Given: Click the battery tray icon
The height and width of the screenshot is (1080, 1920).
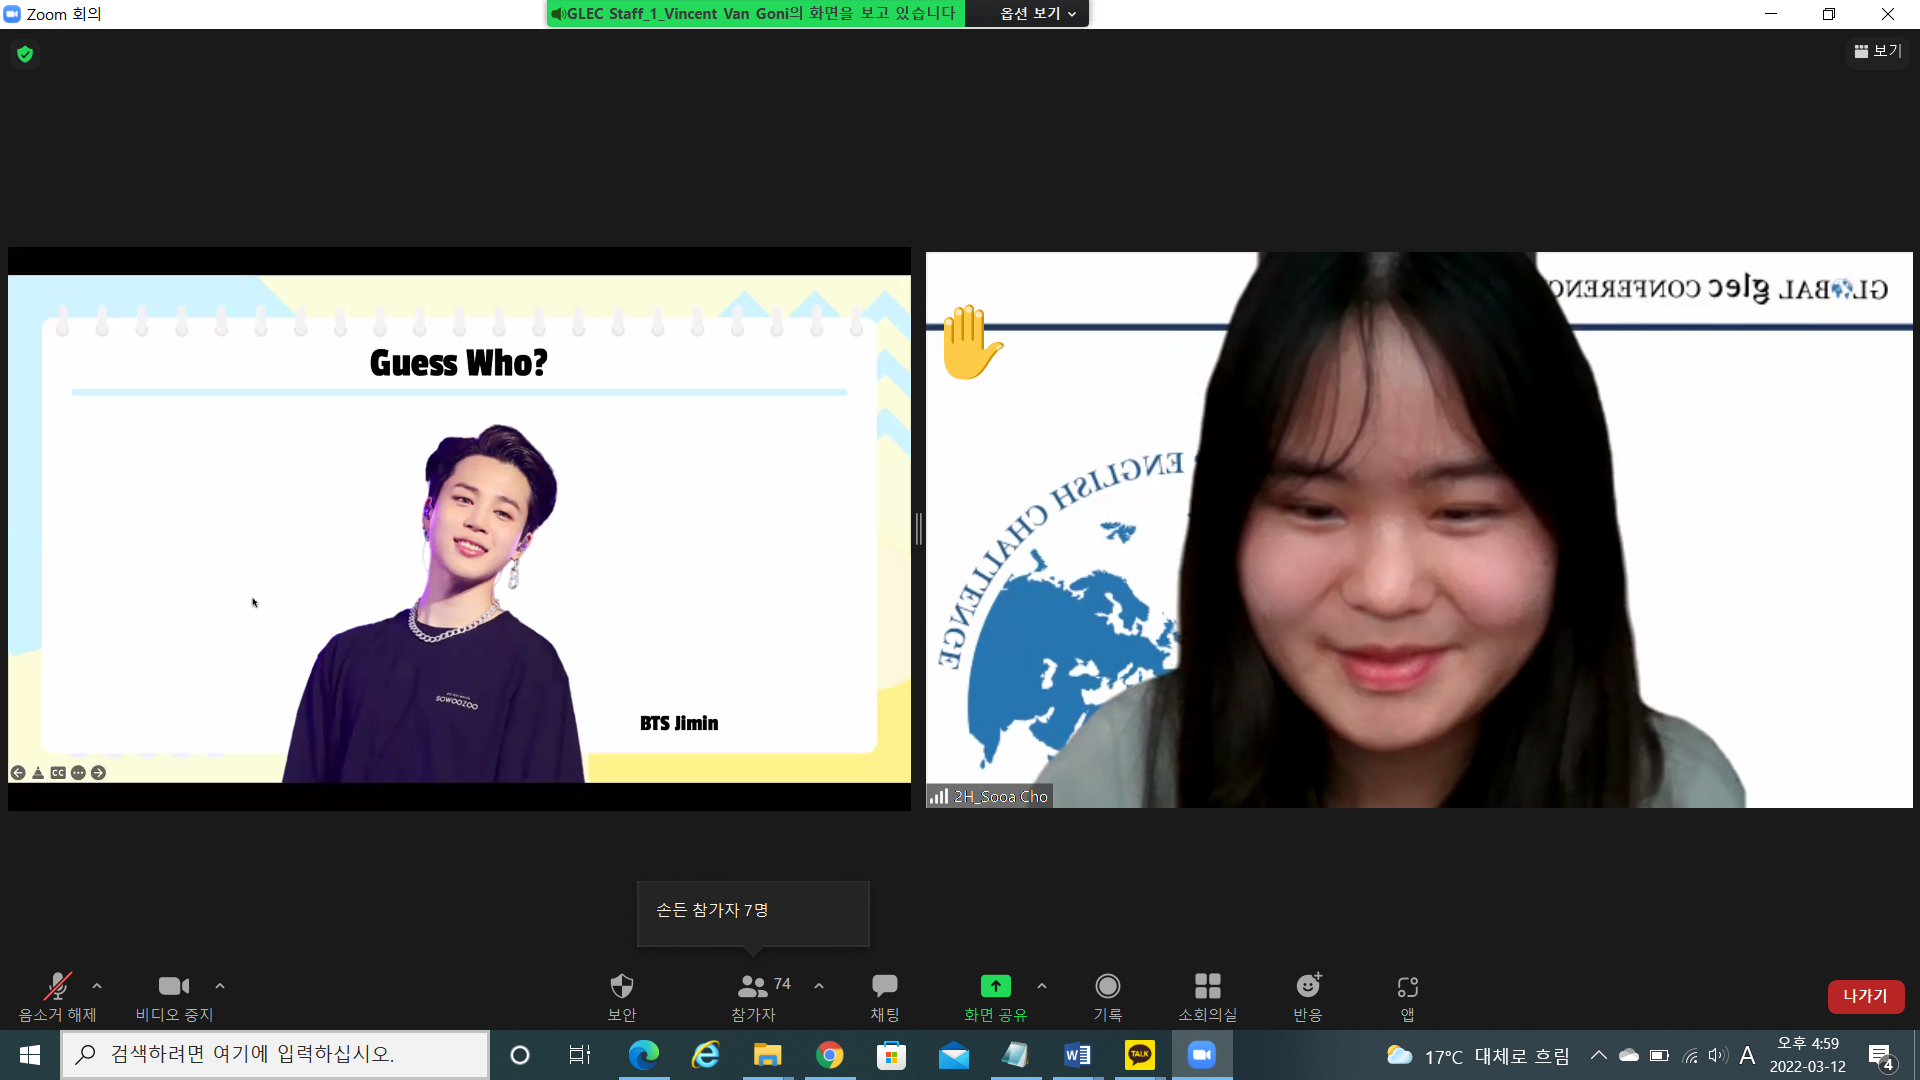Looking at the screenshot, I should pyautogui.click(x=1660, y=1055).
